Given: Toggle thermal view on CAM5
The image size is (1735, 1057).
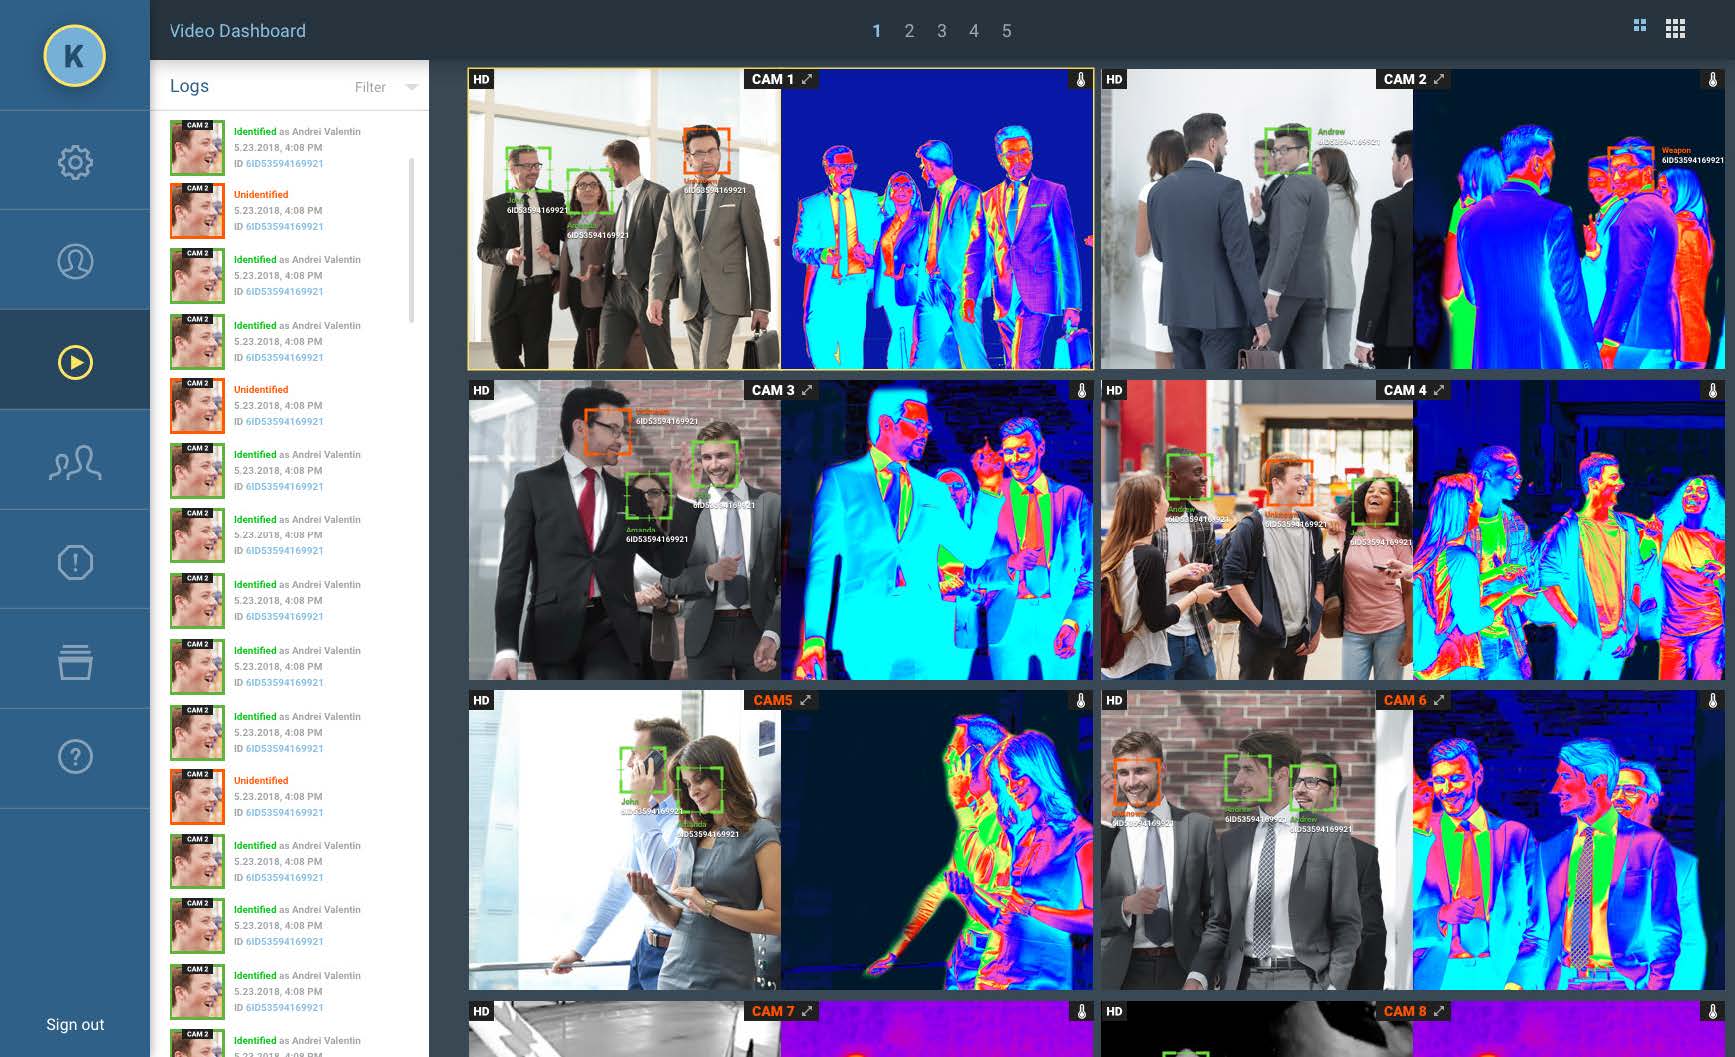Looking at the screenshot, I should coord(1081,701).
